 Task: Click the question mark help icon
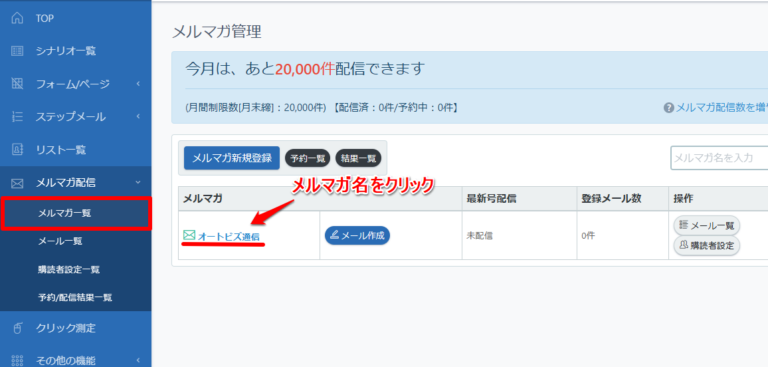click(x=669, y=107)
